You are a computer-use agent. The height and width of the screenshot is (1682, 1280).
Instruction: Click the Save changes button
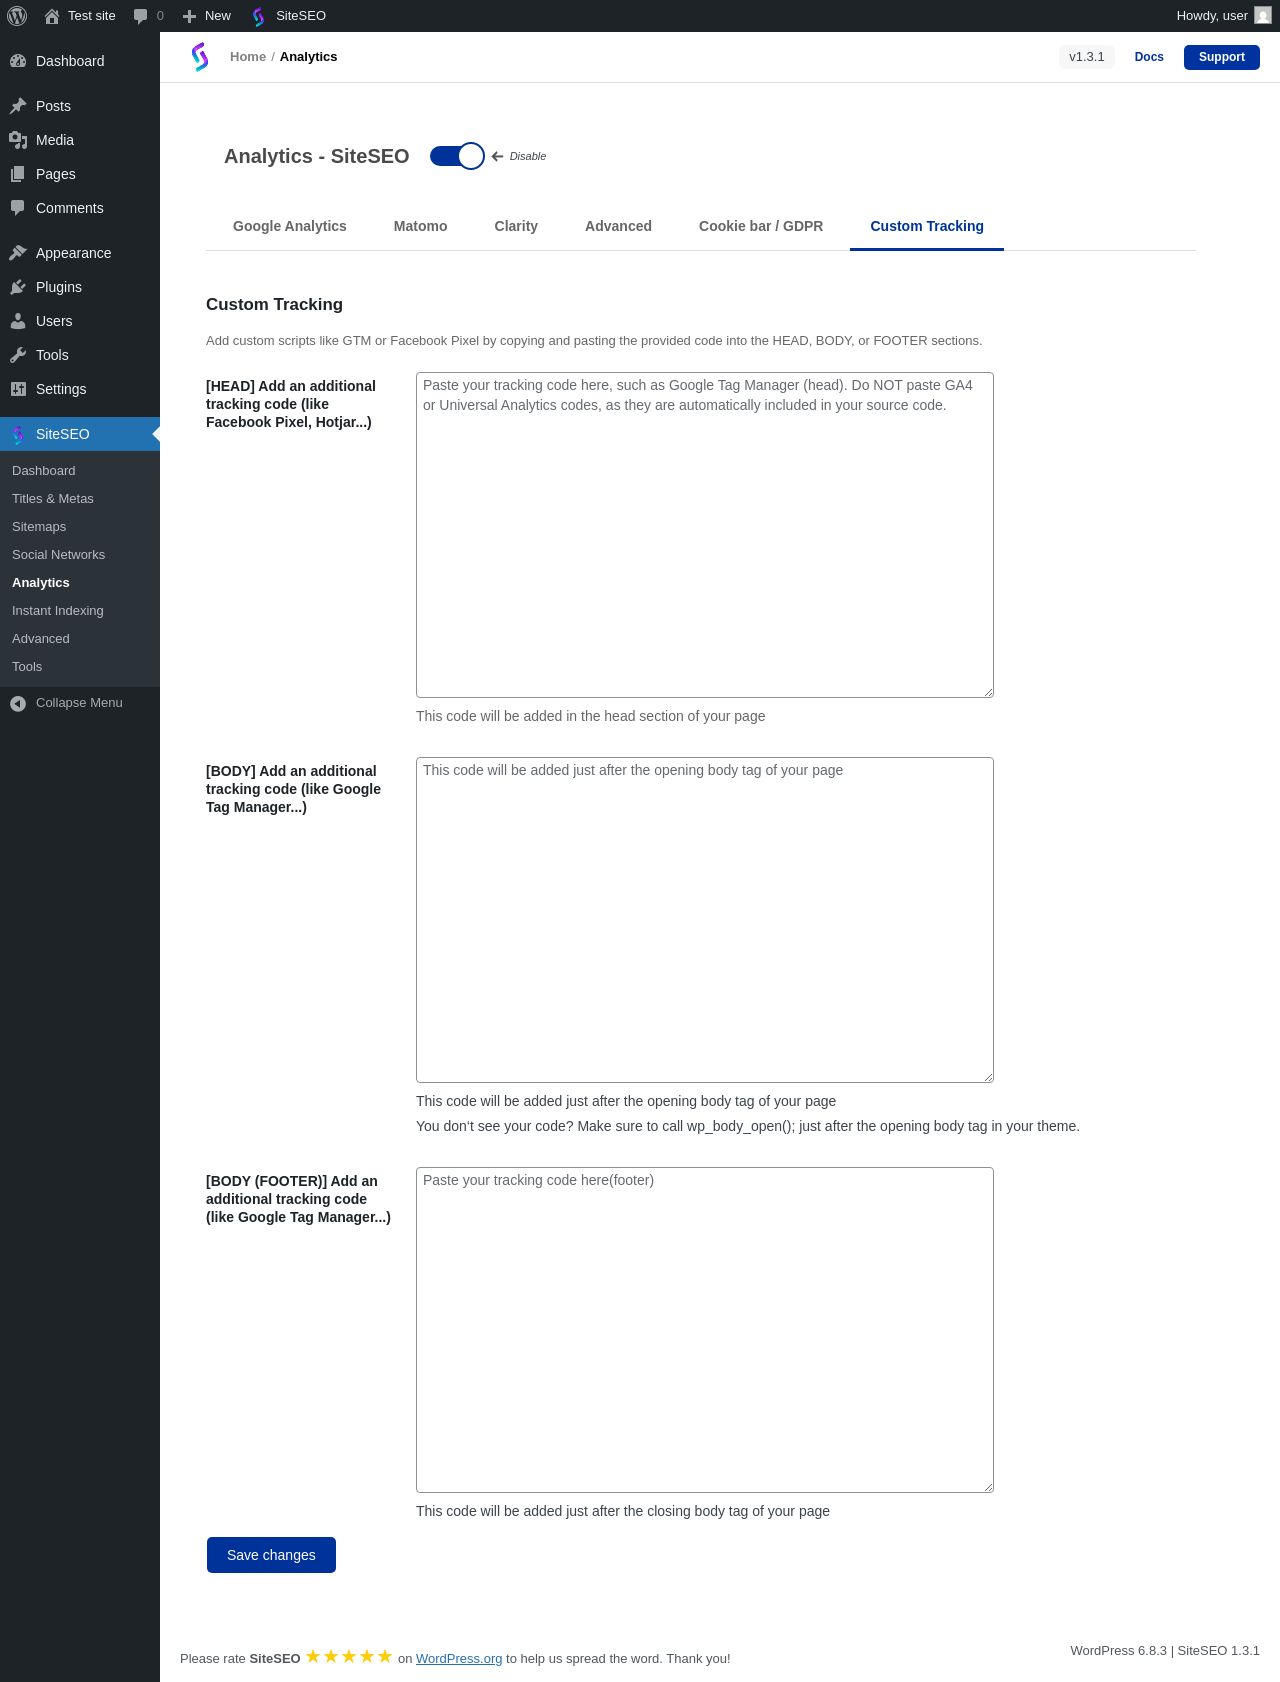[271, 1555]
